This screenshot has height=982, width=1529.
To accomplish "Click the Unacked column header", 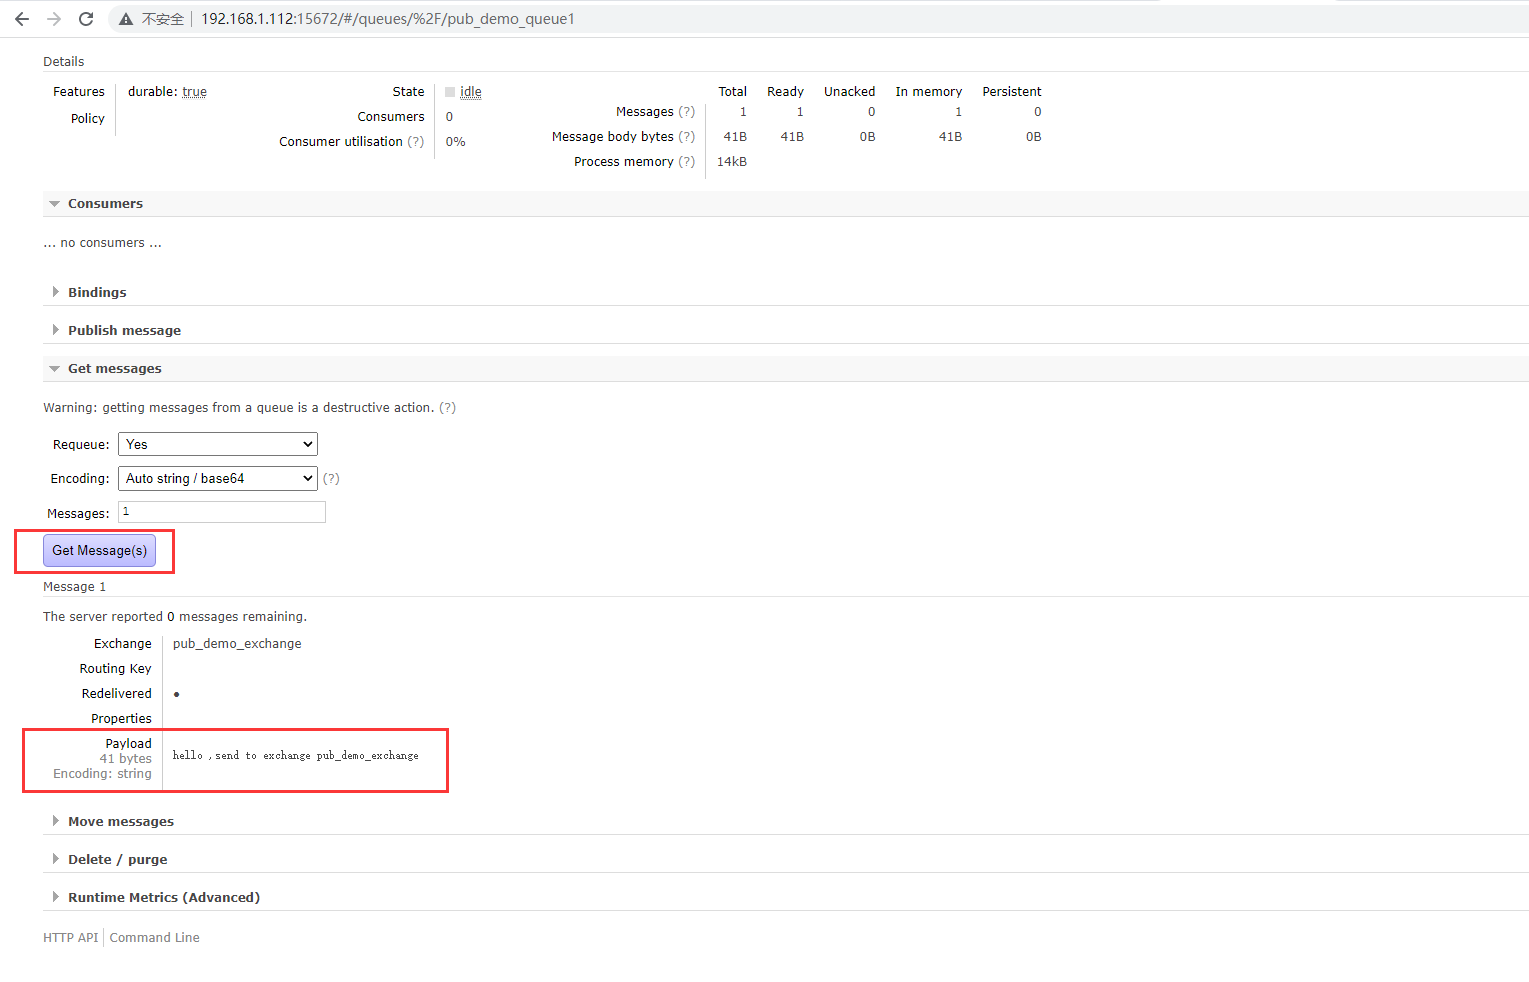I will tap(850, 92).
